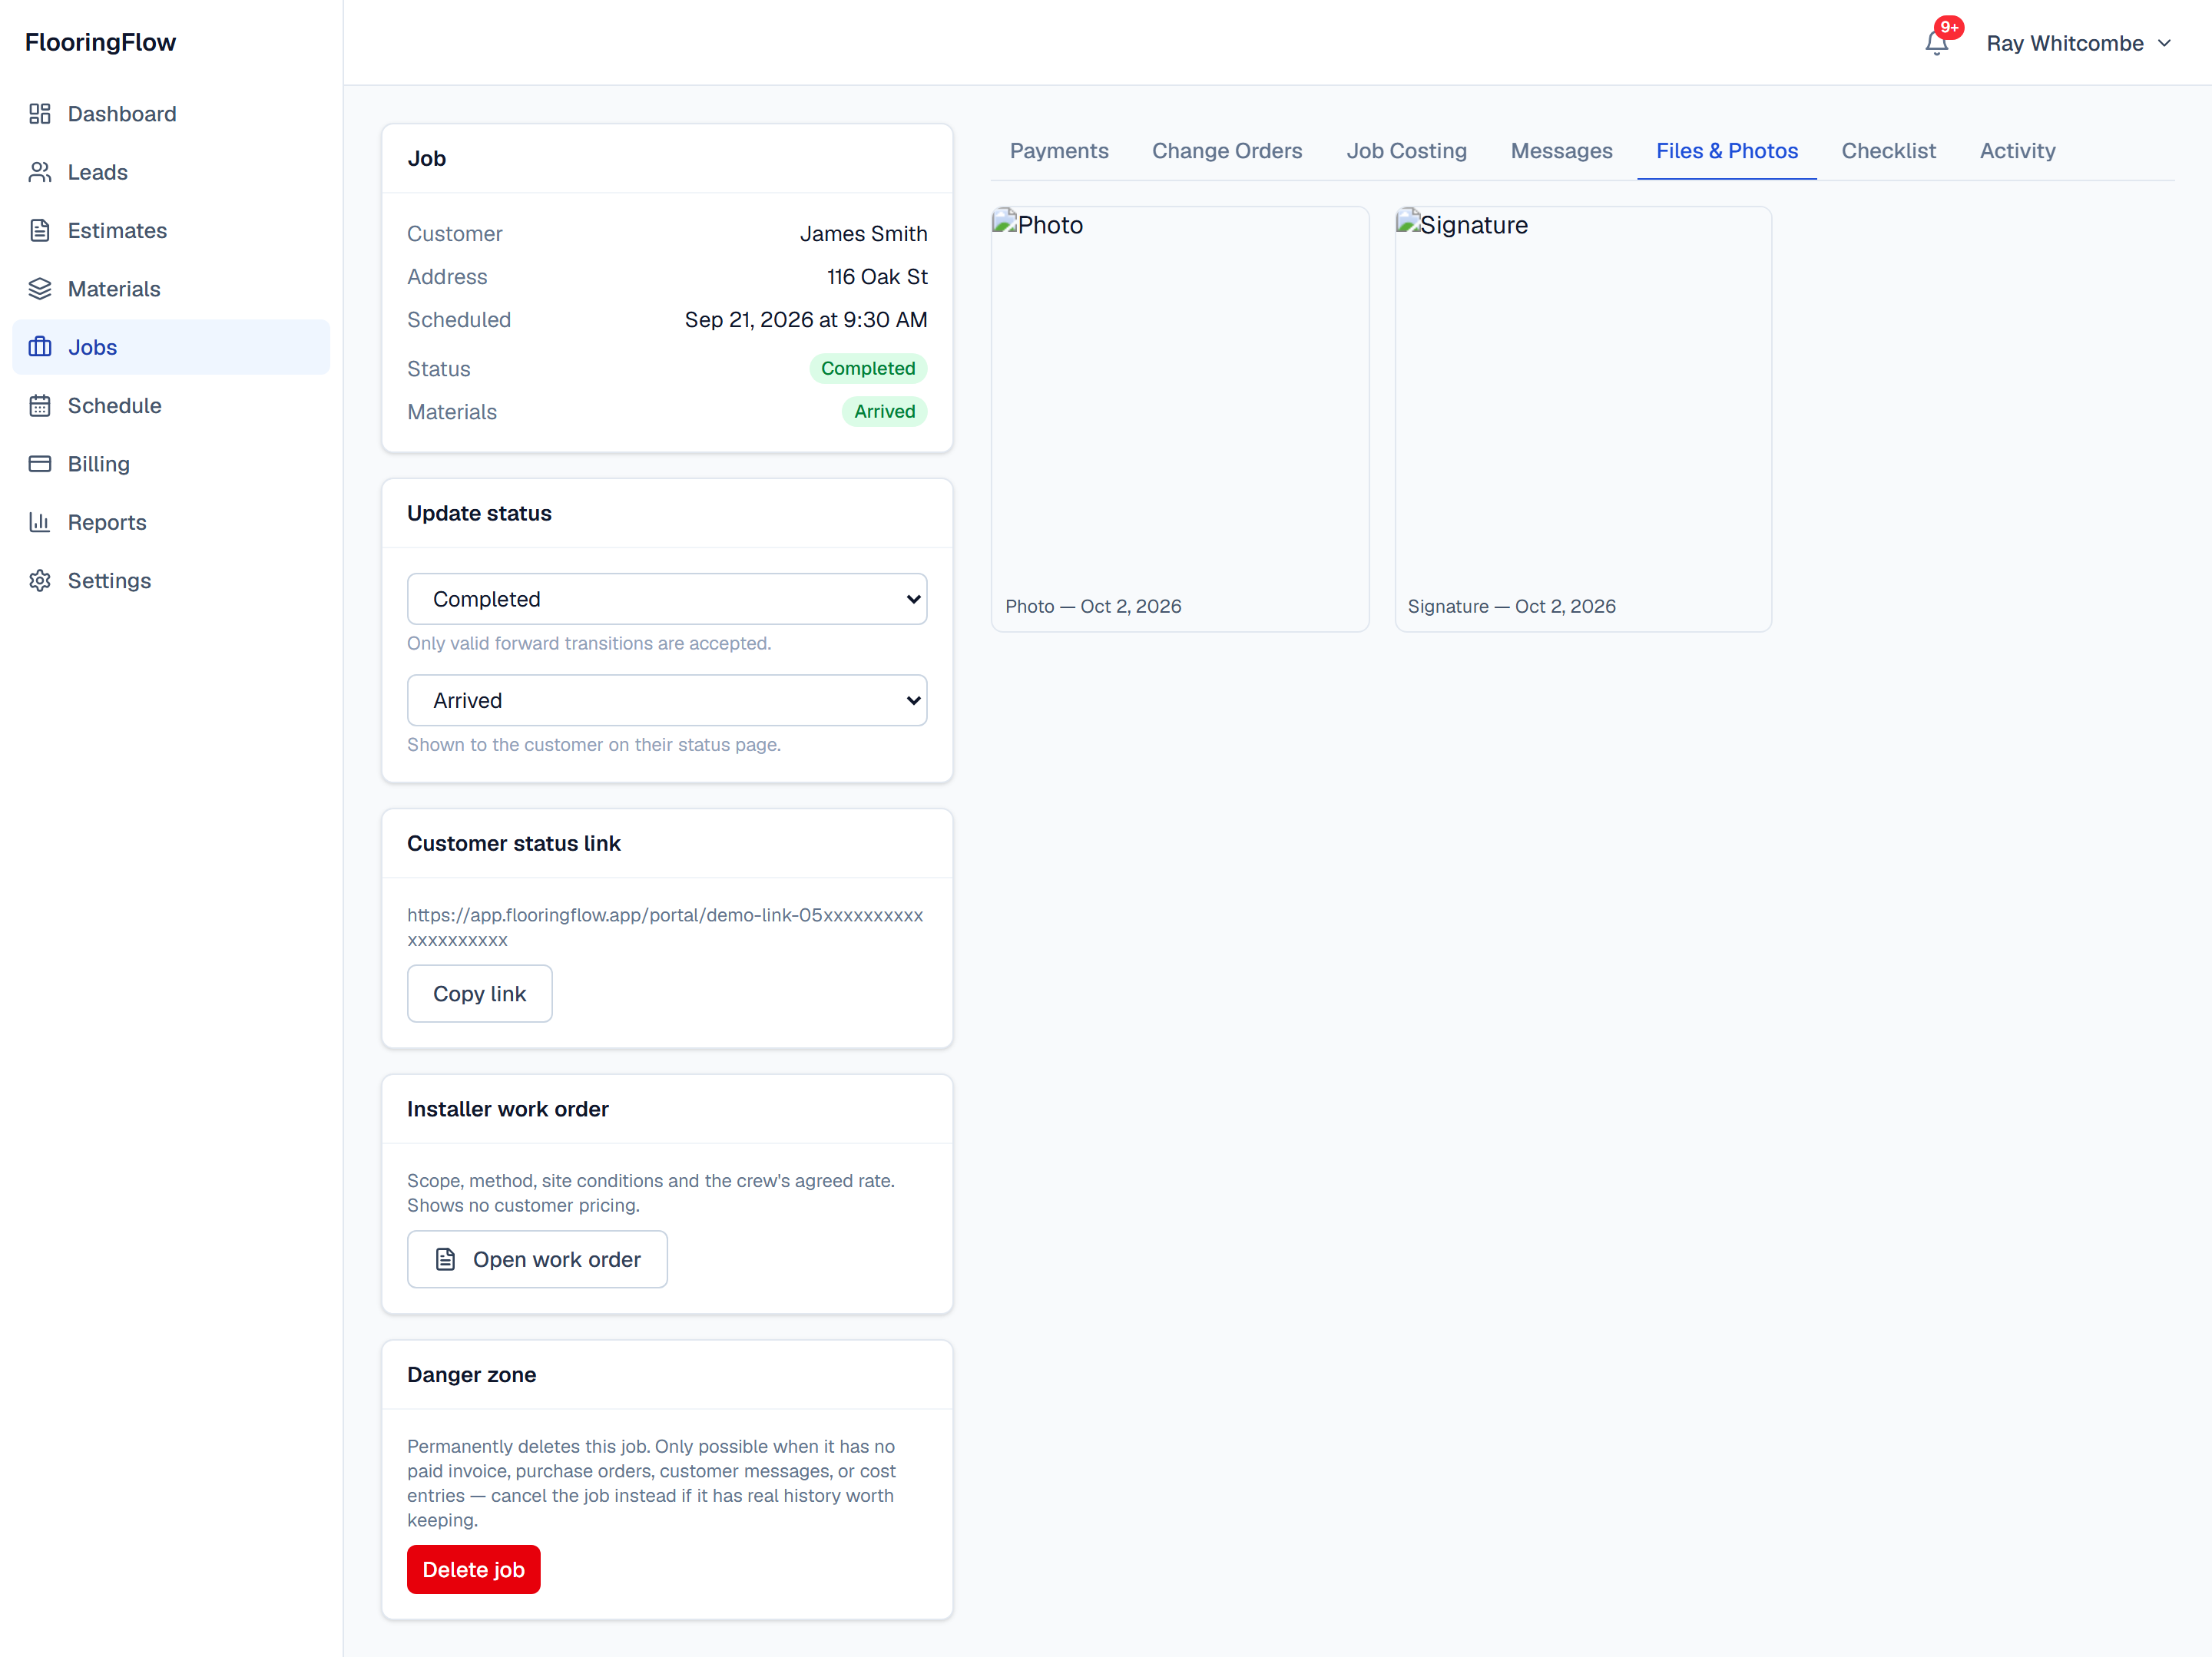
Task: Click the Settings gear icon
Action: (x=40, y=581)
